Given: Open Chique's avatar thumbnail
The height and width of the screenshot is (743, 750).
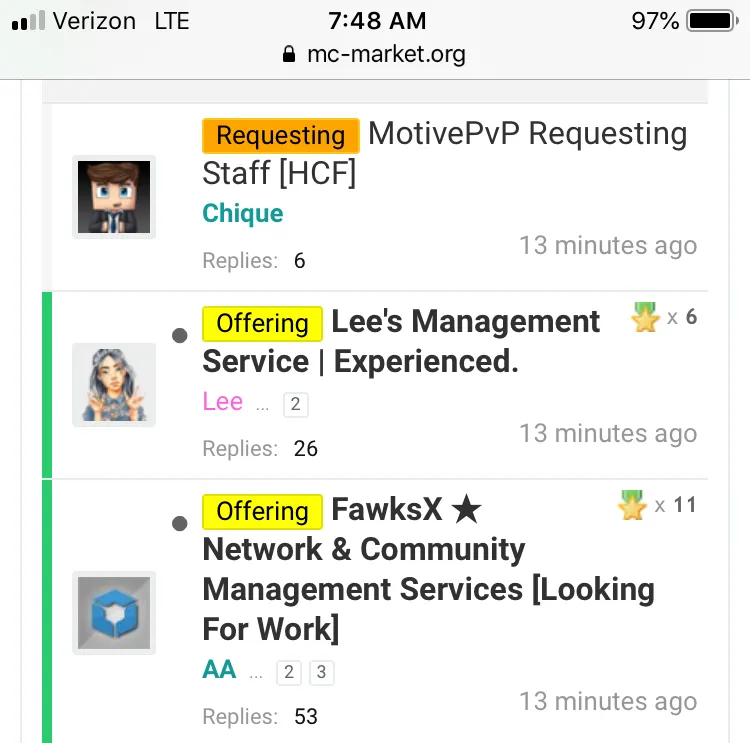Looking at the screenshot, I should click(114, 197).
